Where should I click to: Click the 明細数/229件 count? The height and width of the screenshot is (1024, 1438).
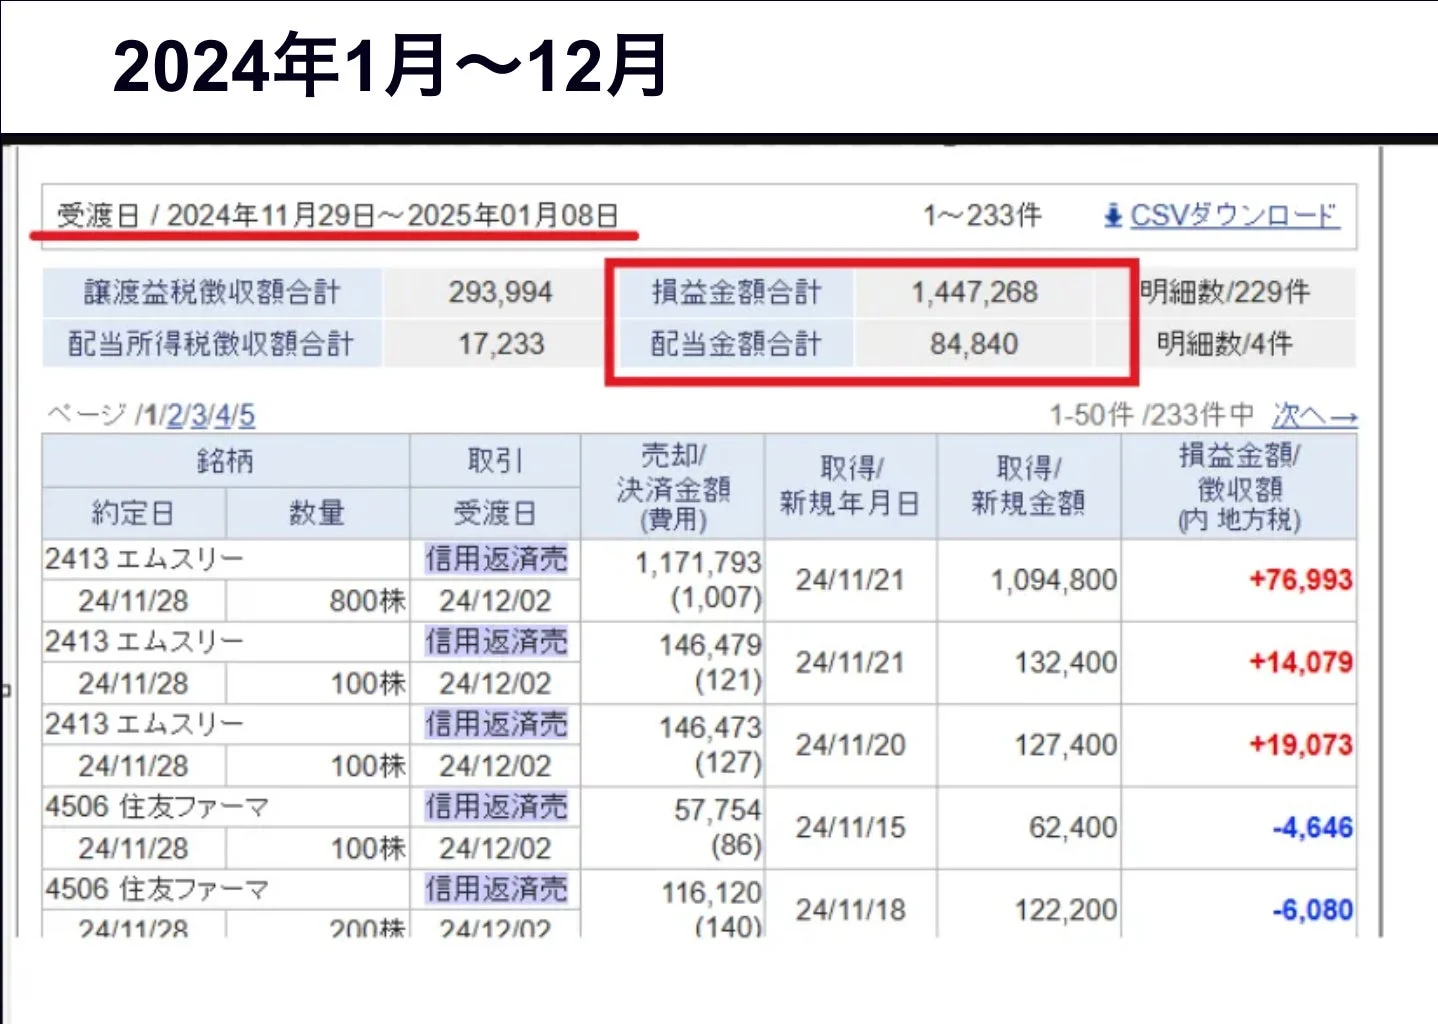pos(1225,292)
